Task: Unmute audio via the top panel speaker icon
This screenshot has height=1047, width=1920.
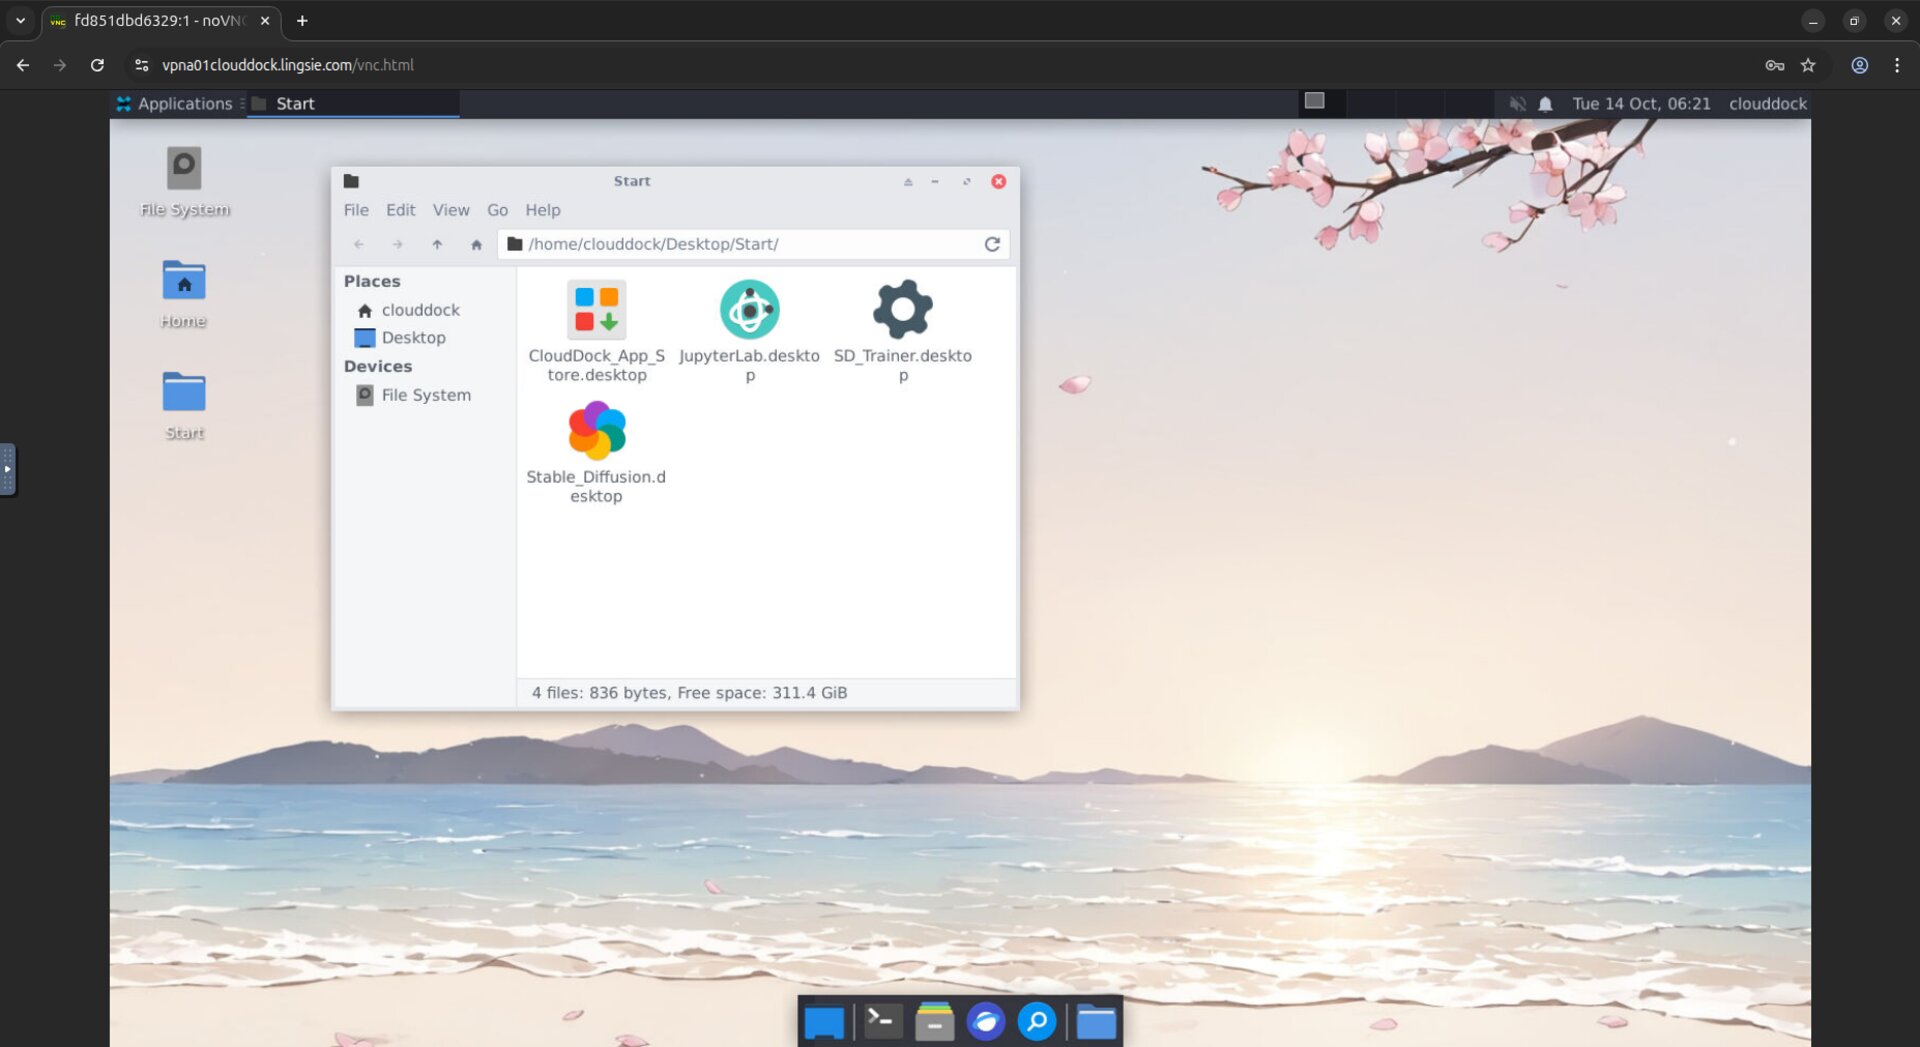Action: point(1518,103)
